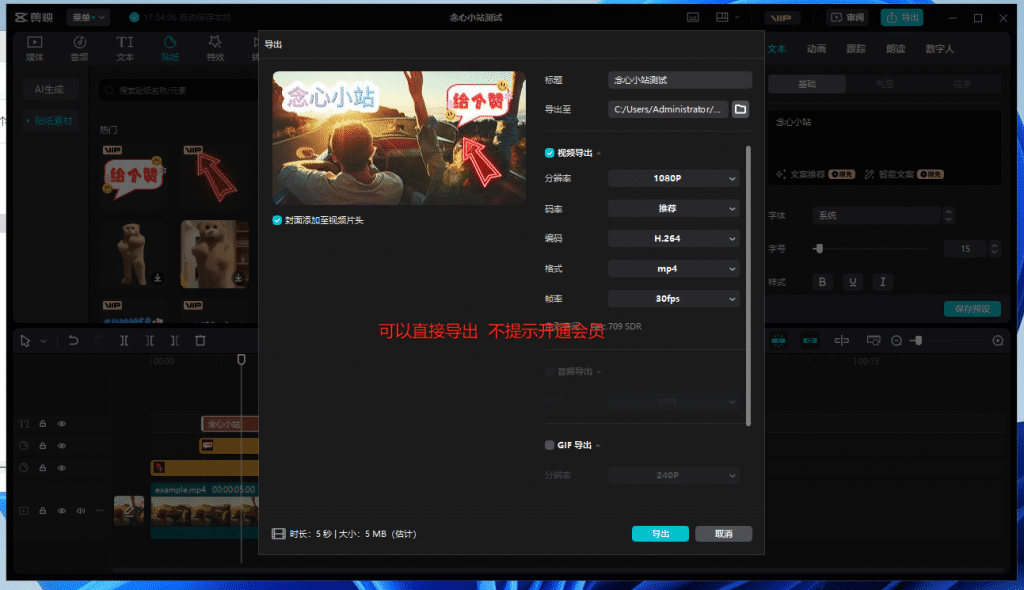This screenshot has width=1024, height=590.
Task: Uncheck the 视频导出 video export checkbox
Action: [x=549, y=153]
